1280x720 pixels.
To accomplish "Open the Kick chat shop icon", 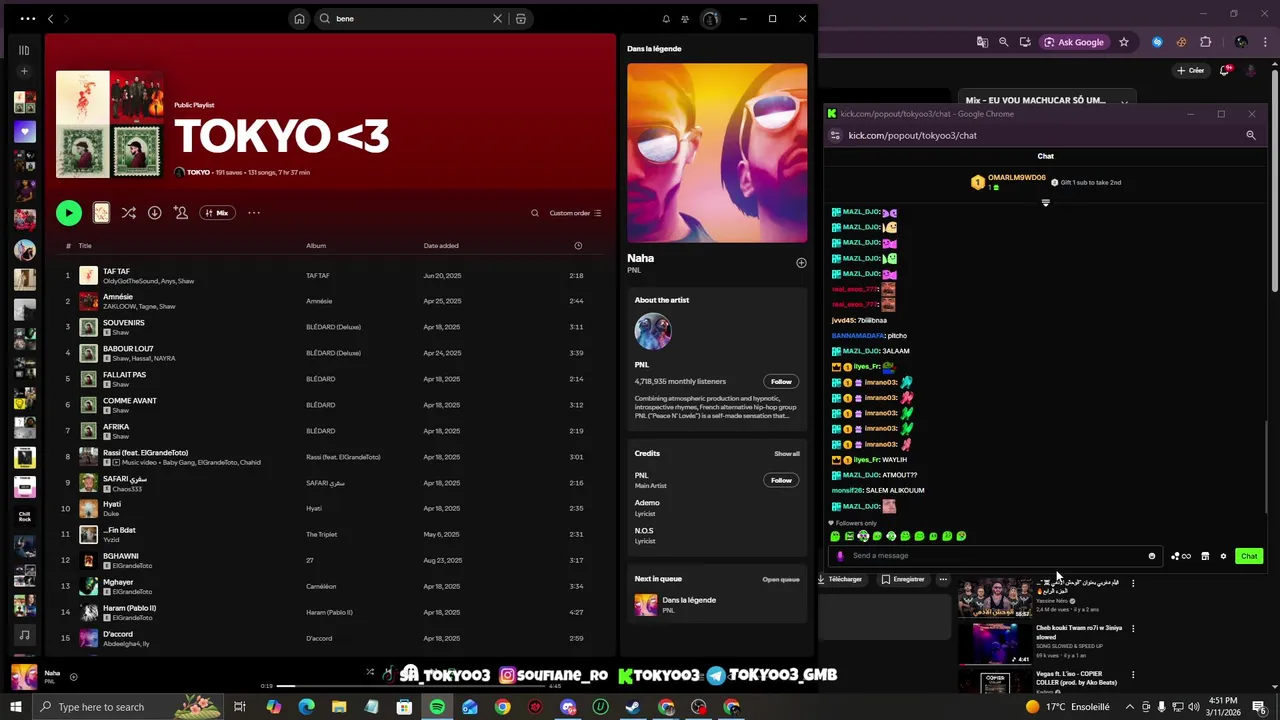I will point(1205,556).
